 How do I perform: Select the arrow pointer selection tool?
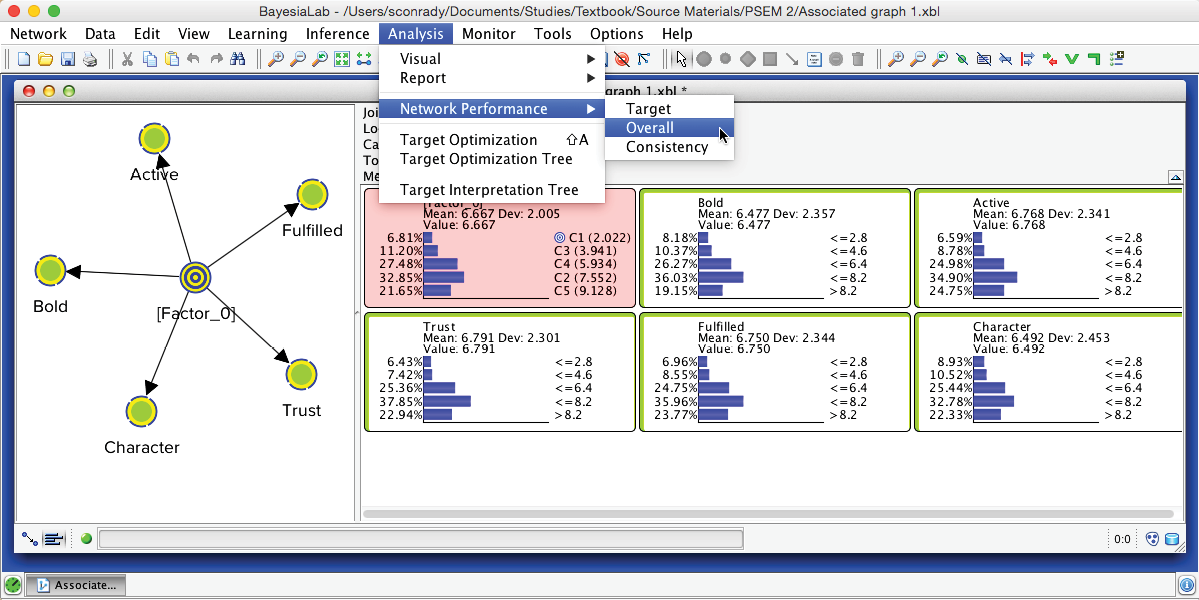681,59
